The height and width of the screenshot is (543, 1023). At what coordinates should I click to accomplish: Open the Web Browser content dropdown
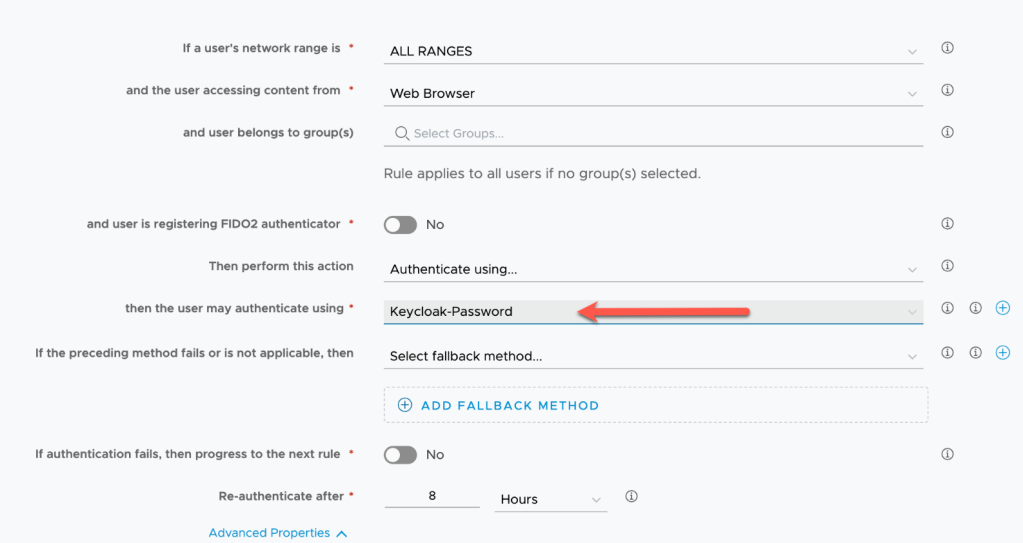[653, 93]
